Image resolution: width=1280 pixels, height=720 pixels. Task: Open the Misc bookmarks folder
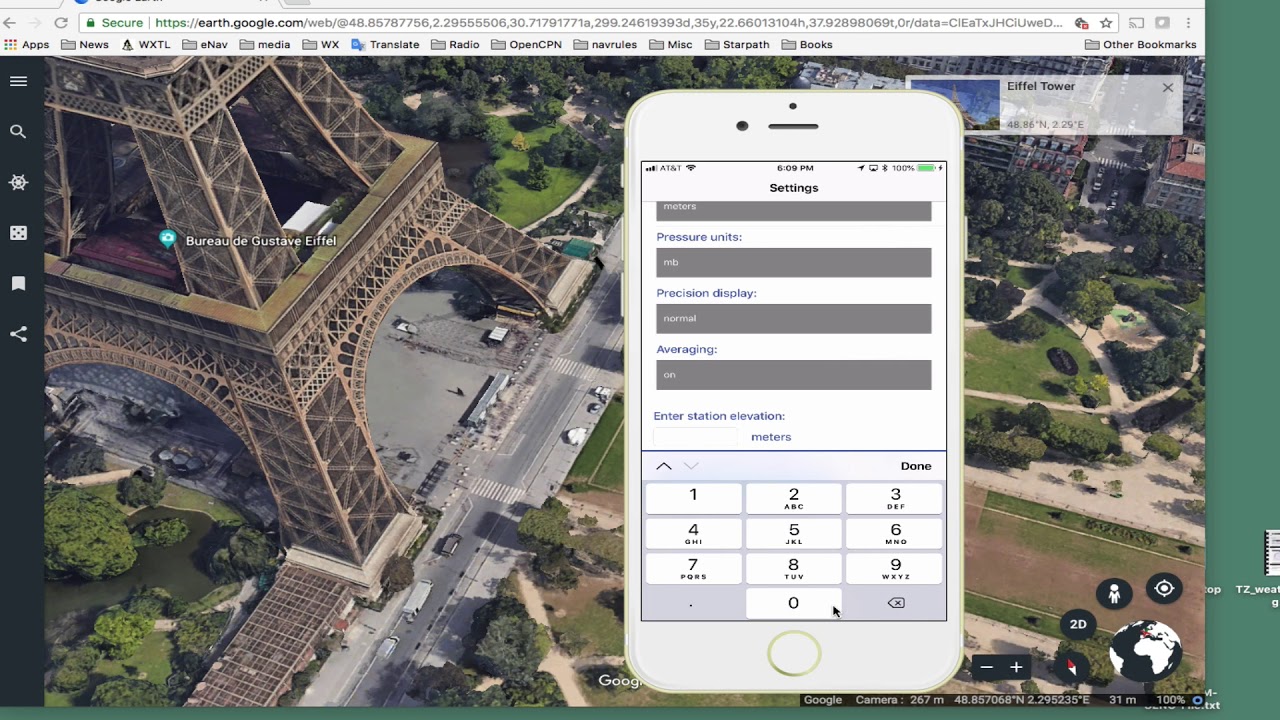670,44
